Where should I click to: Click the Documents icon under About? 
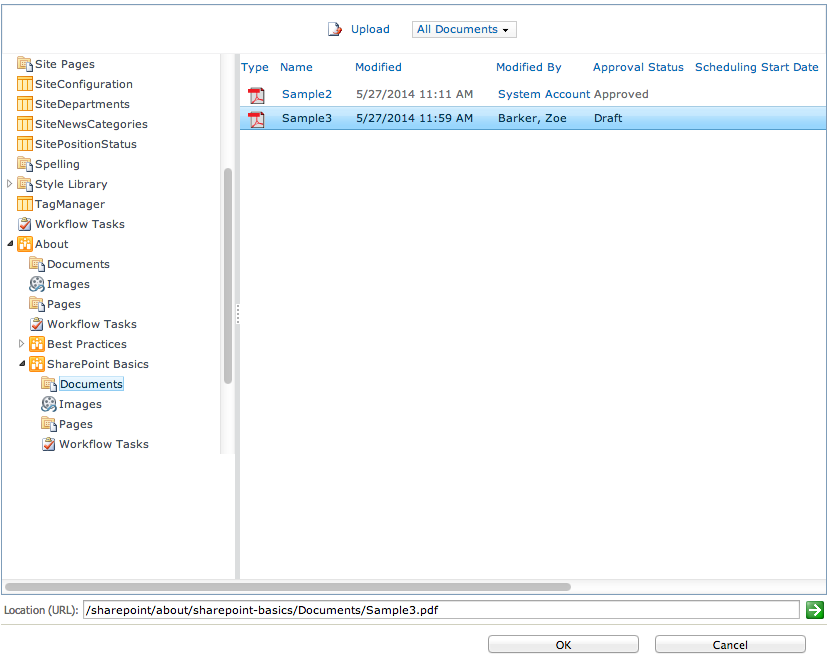(x=37, y=264)
